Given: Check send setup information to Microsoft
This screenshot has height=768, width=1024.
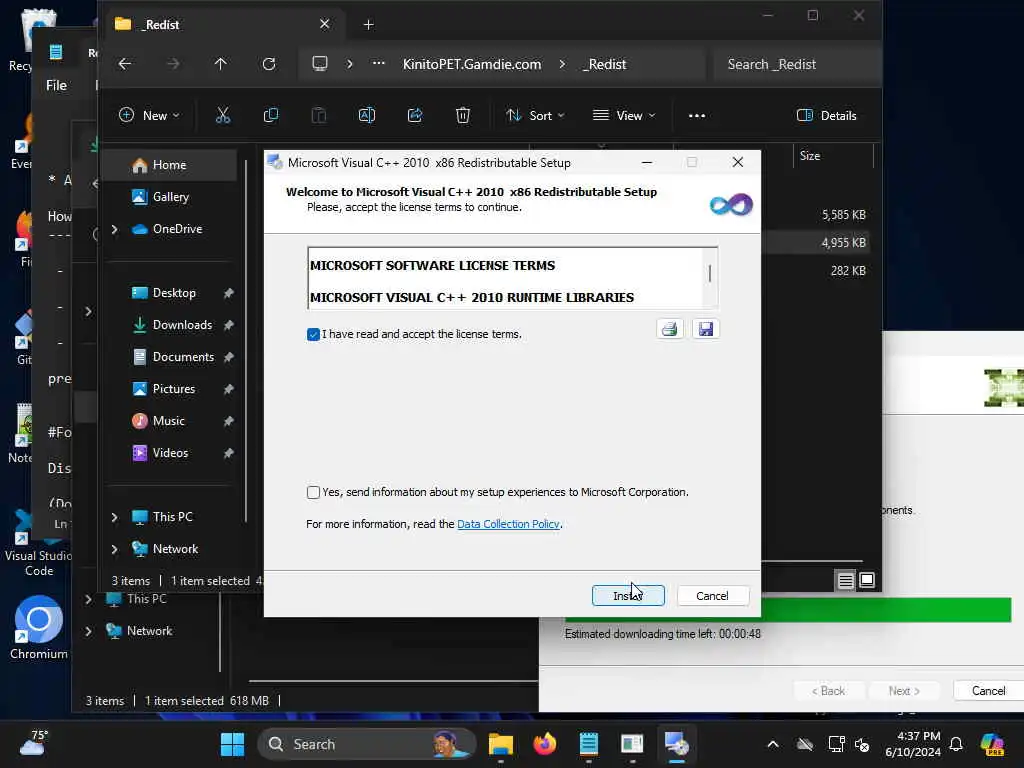Looking at the screenshot, I should pos(313,492).
